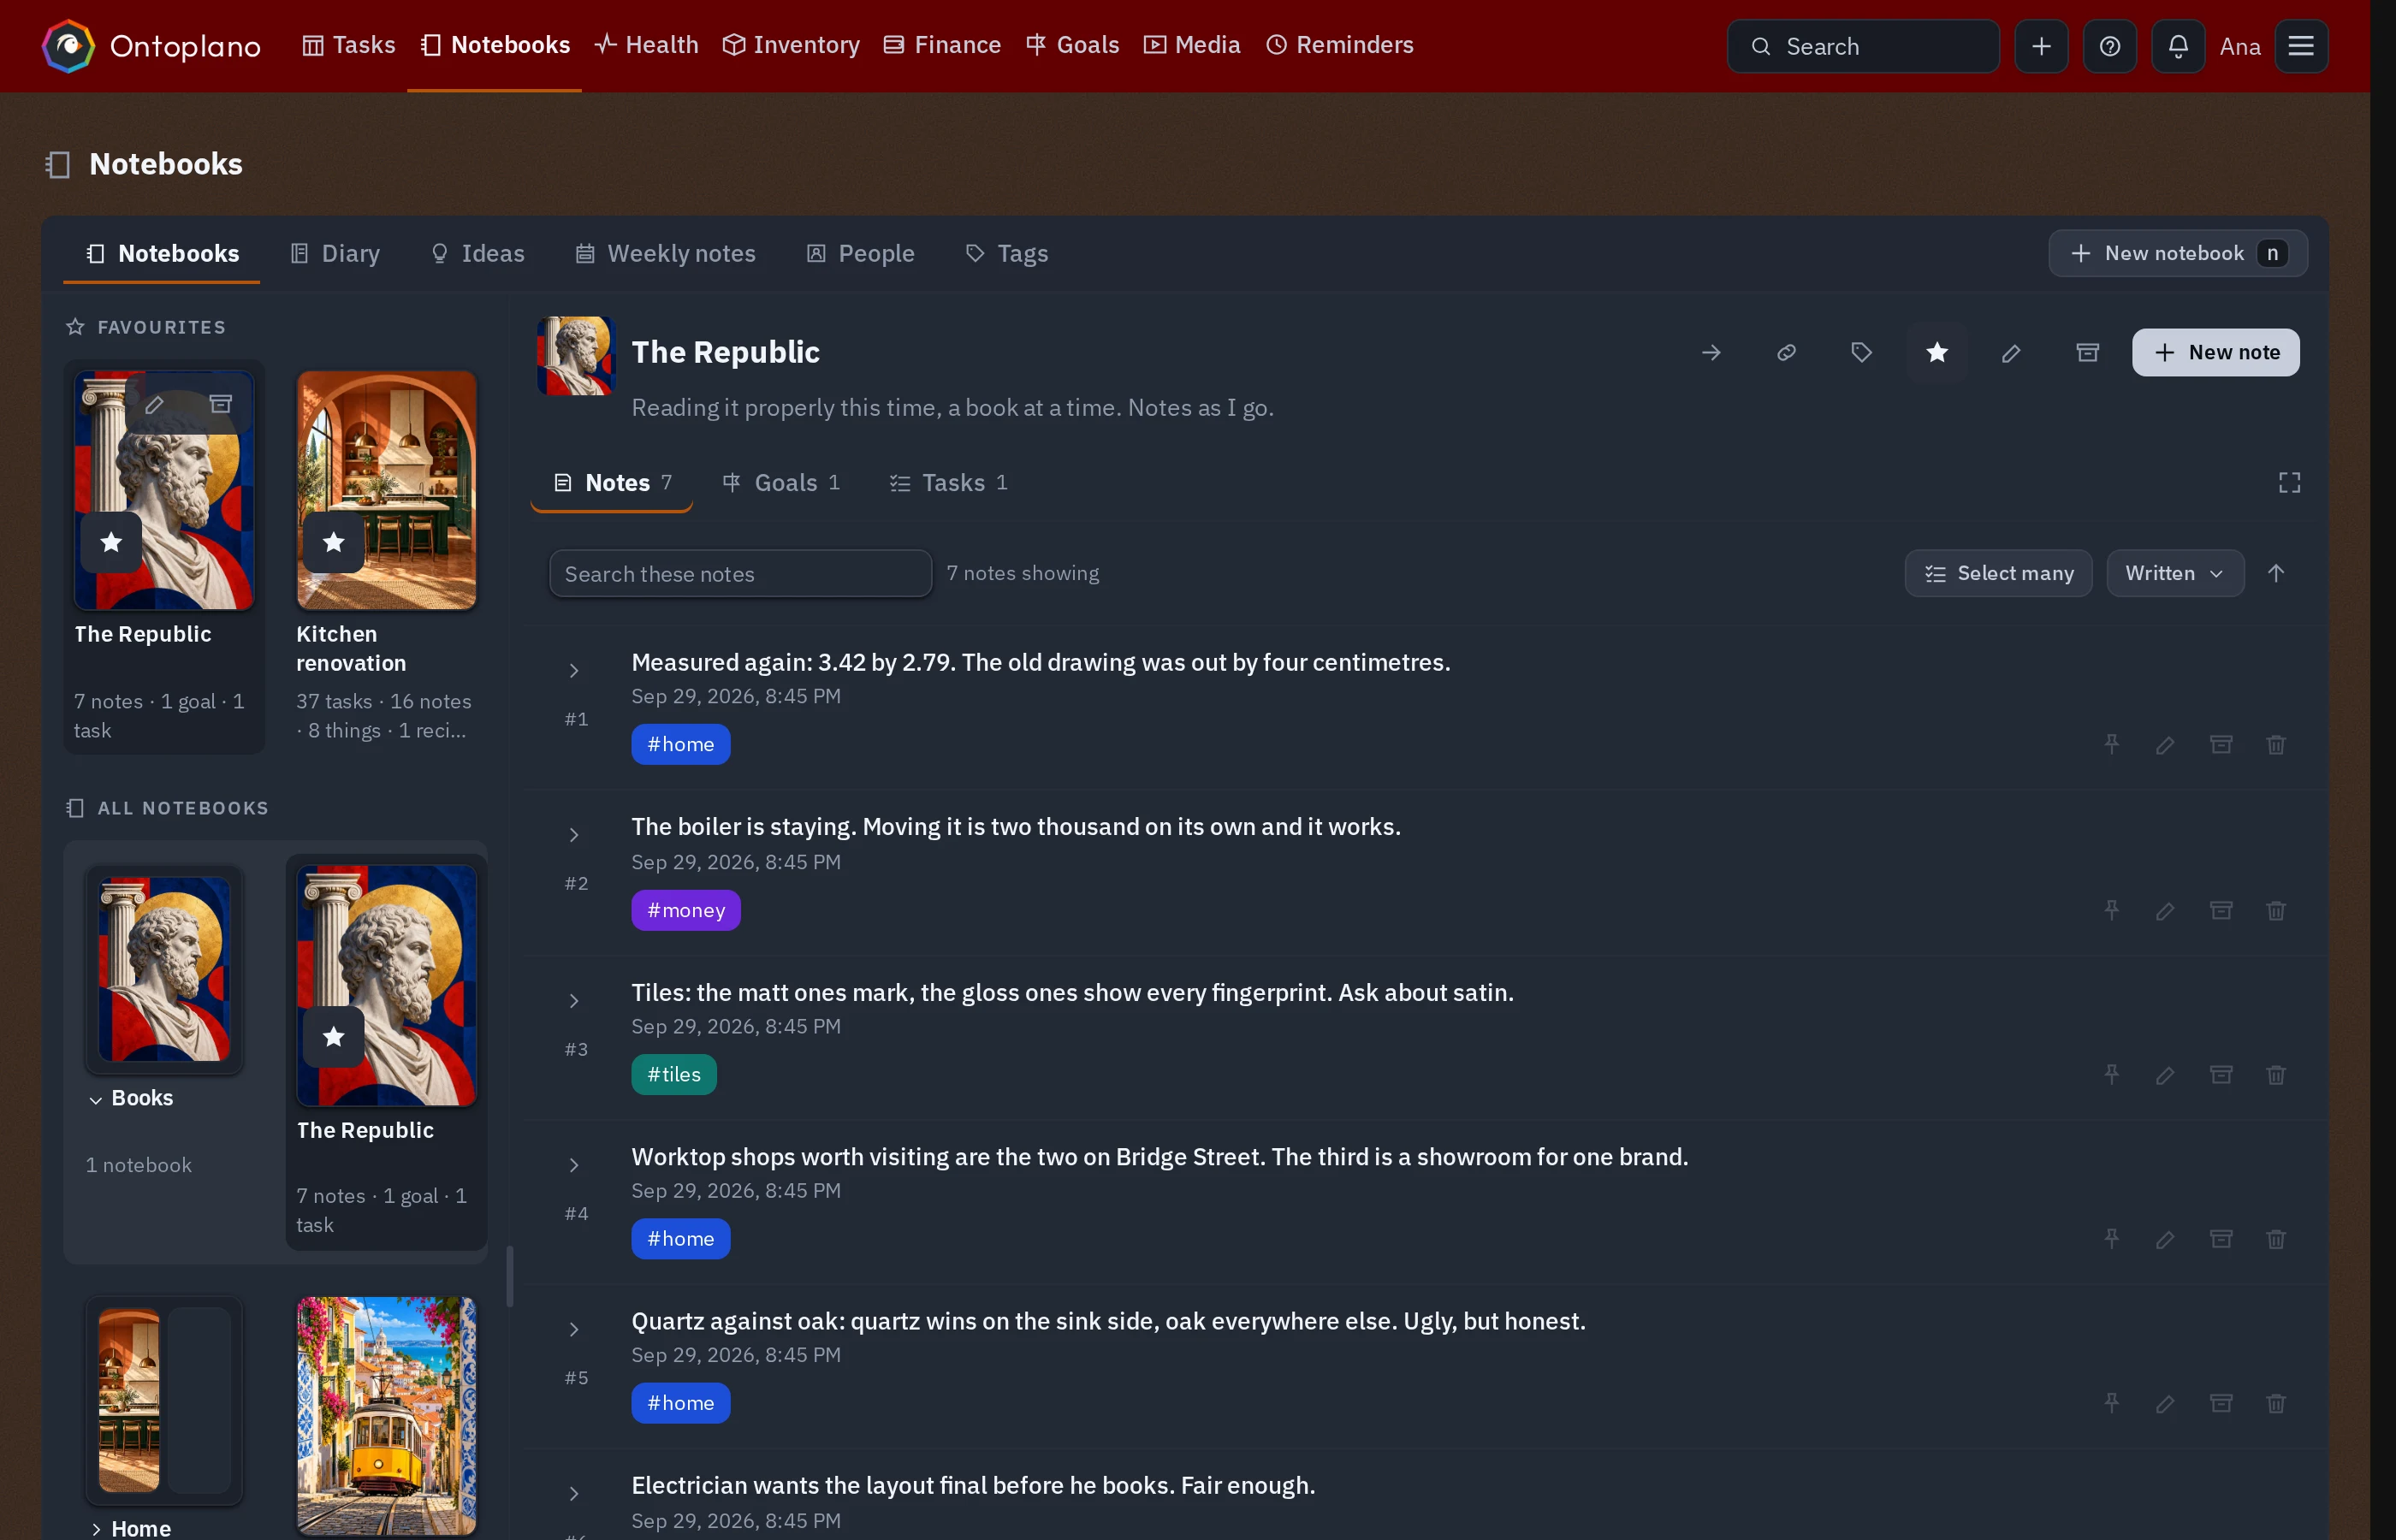Image resolution: width=2396 pixels, height=1540 pixels.
Task: Toggle star on The Republic card under All Notebooks
Action: tap(333, 1037)
